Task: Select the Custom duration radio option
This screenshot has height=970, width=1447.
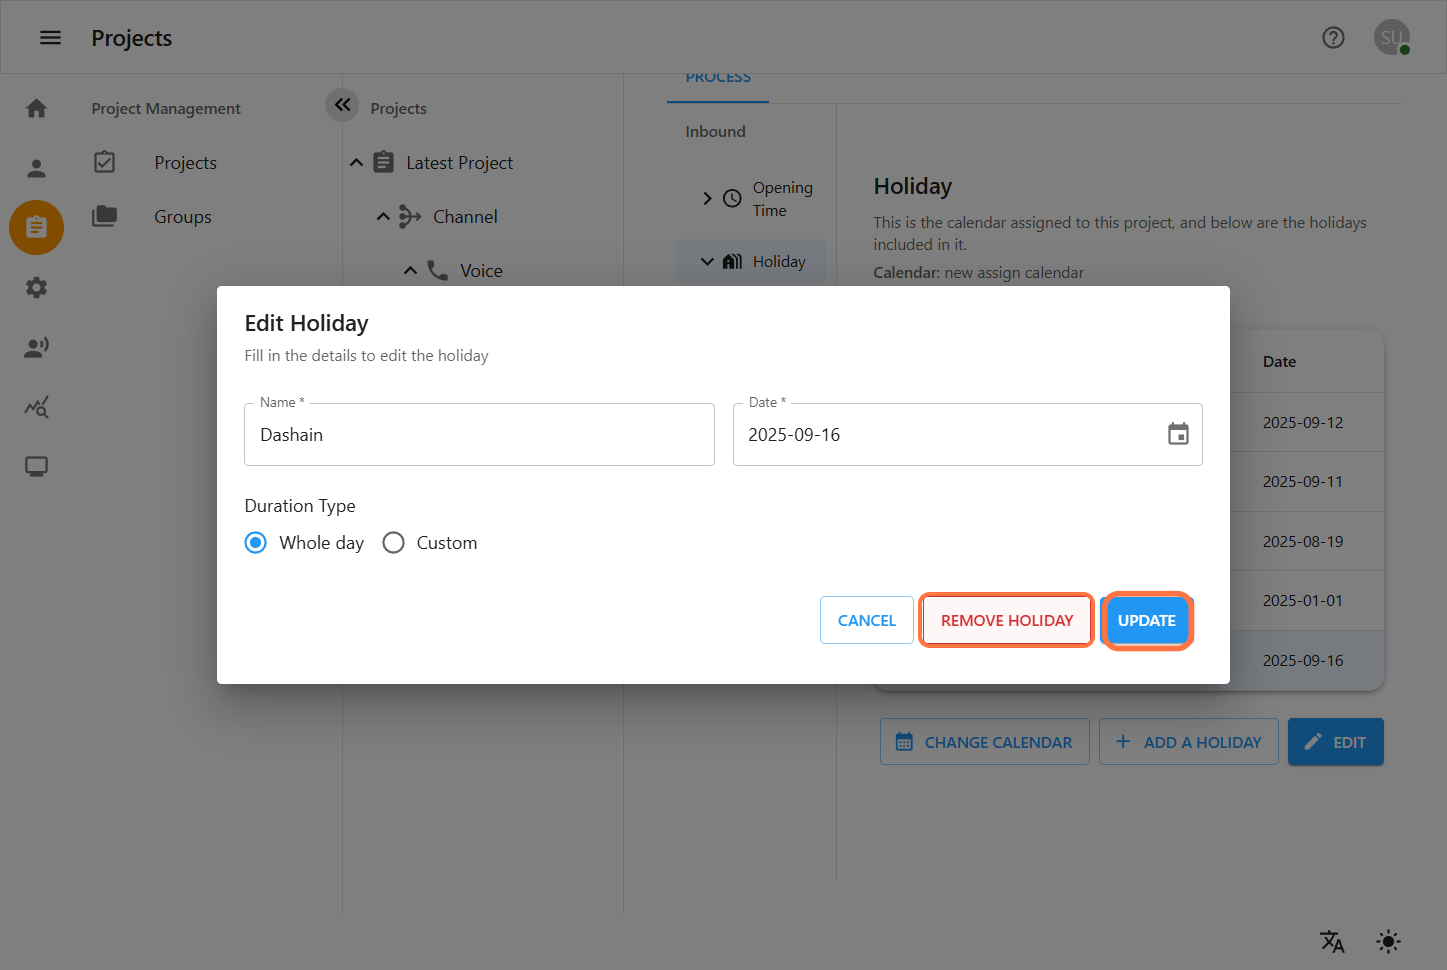Action: pyautogui.click(x=394, y=543)
